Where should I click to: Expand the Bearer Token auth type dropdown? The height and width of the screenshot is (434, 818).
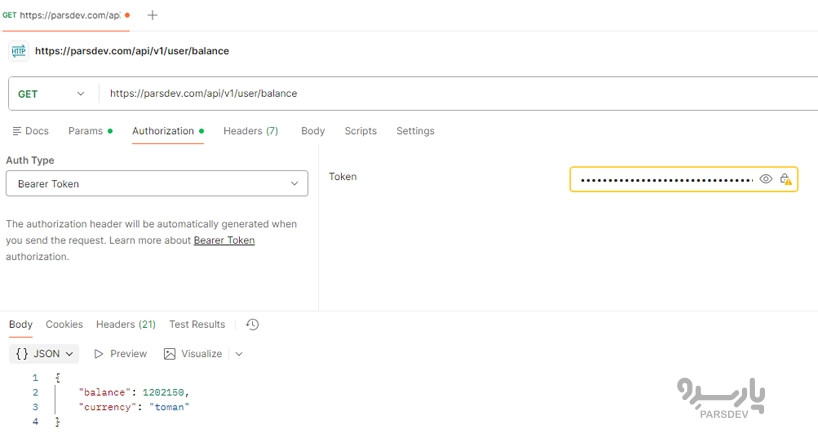[156, 184]
